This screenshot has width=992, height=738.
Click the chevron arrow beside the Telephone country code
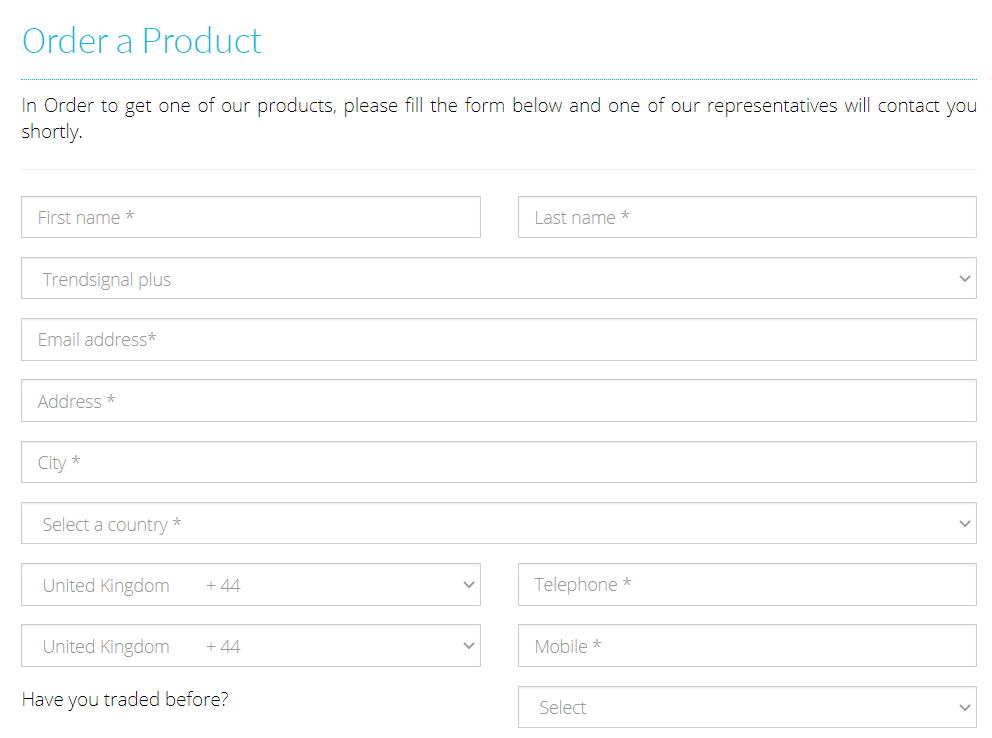point(468,585)
